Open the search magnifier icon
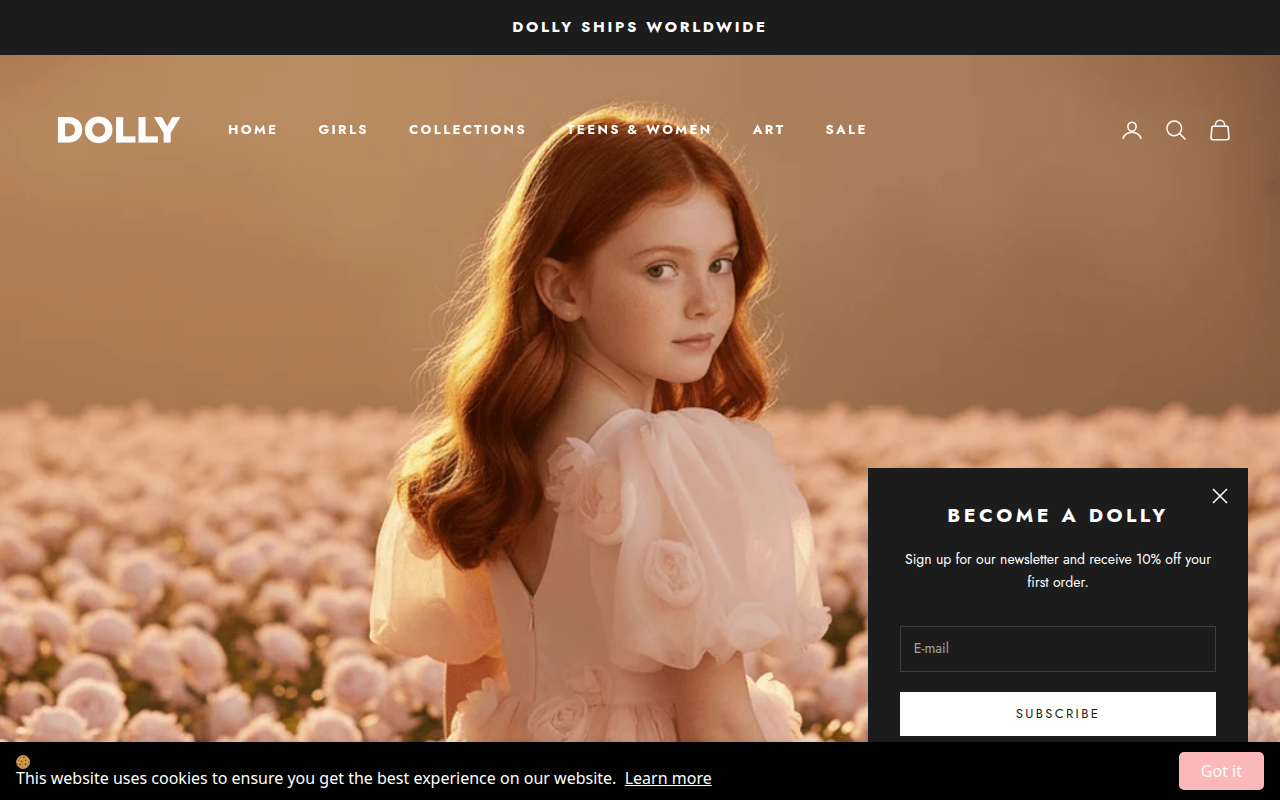Screen dimensions: 1280x800 point(1176,130)
